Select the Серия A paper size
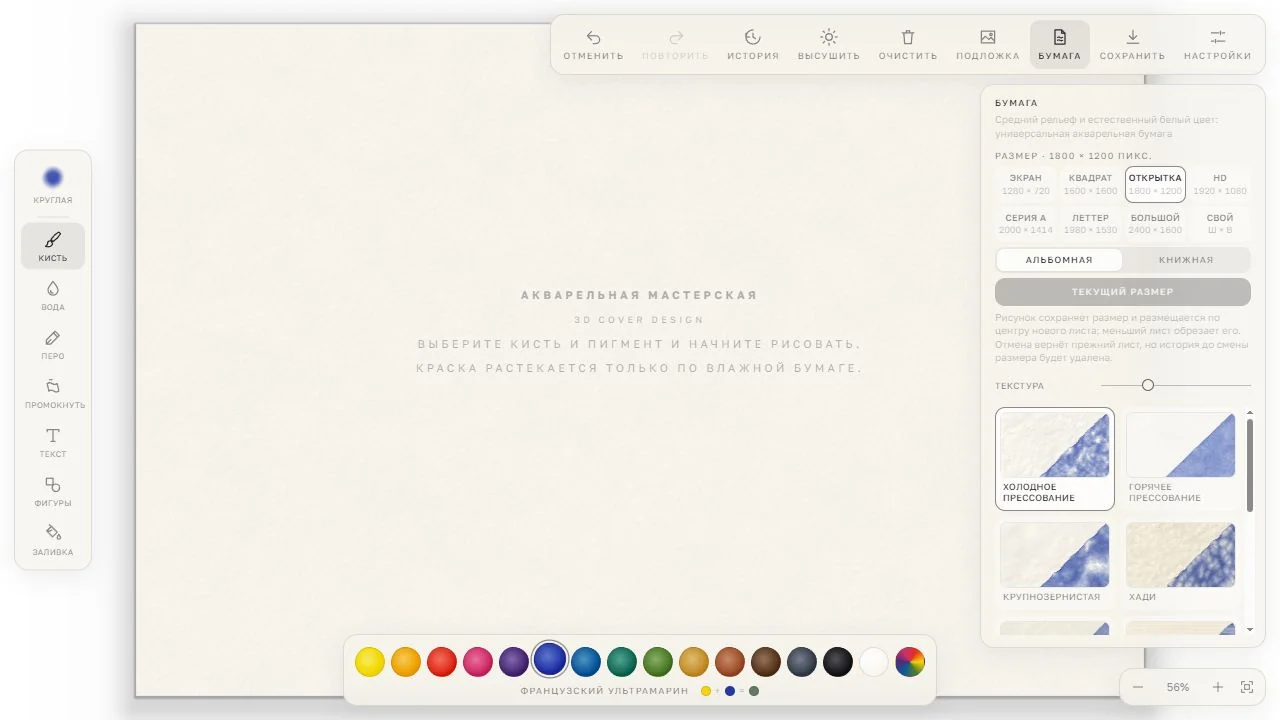 pos(1026,223)
